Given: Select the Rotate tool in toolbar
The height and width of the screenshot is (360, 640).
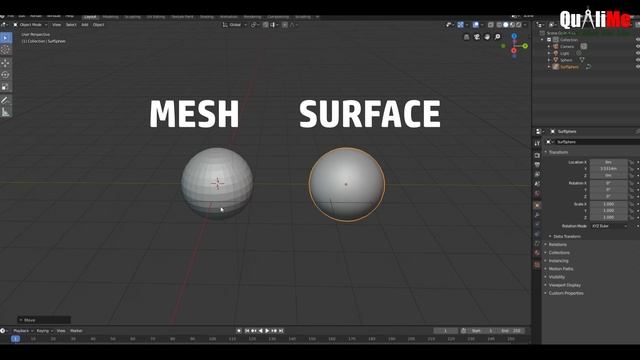Looking at the screenshot, I should (x=5, y=75).
